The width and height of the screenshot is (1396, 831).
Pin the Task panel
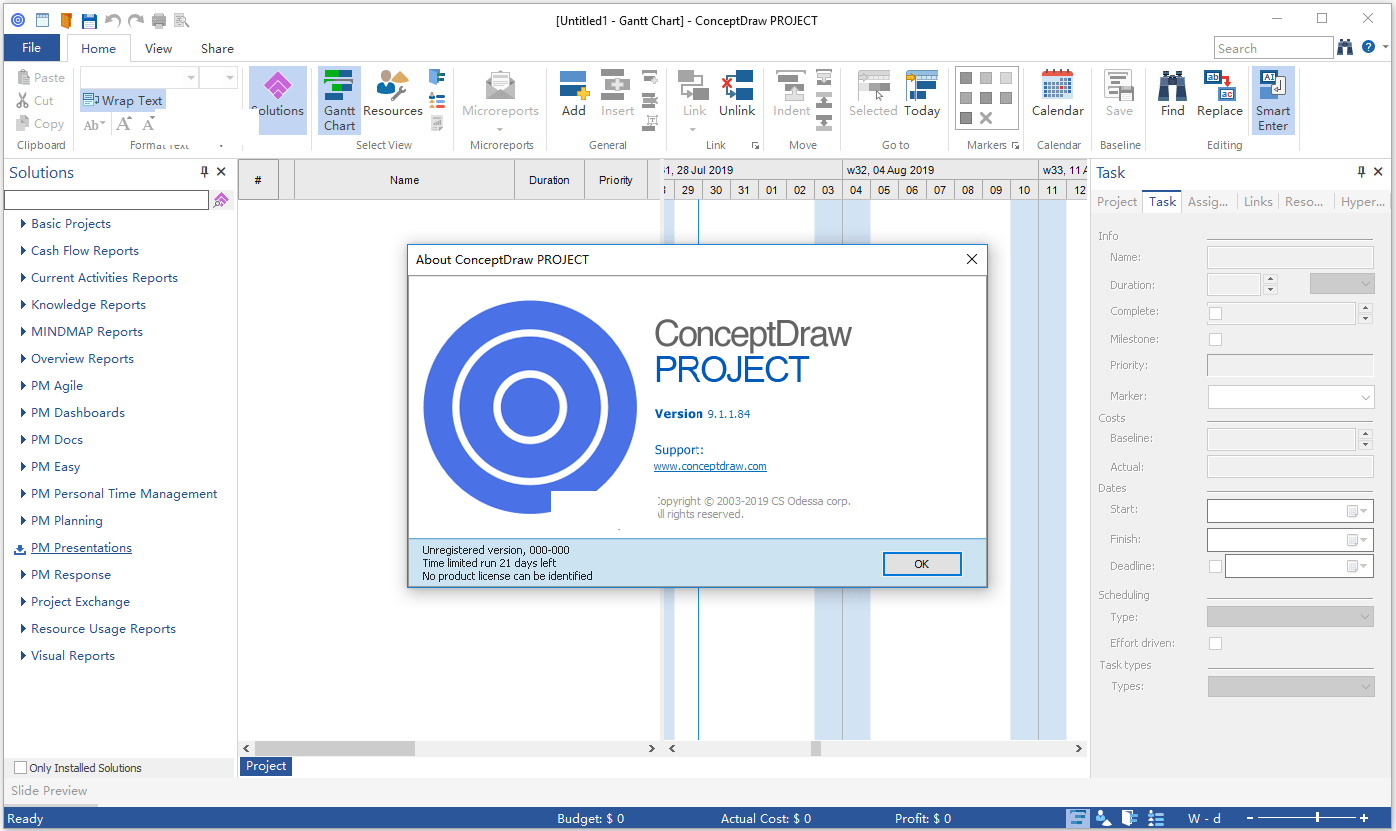[x=1361, y=172]
